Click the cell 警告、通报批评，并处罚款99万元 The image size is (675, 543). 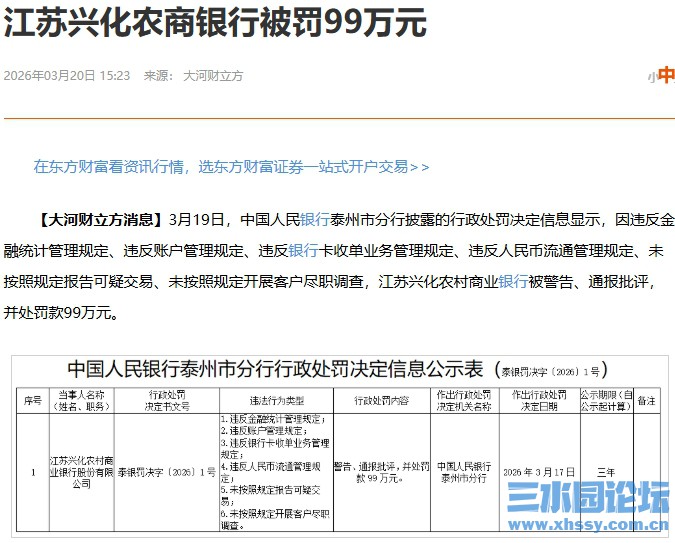tap(382, 472)
